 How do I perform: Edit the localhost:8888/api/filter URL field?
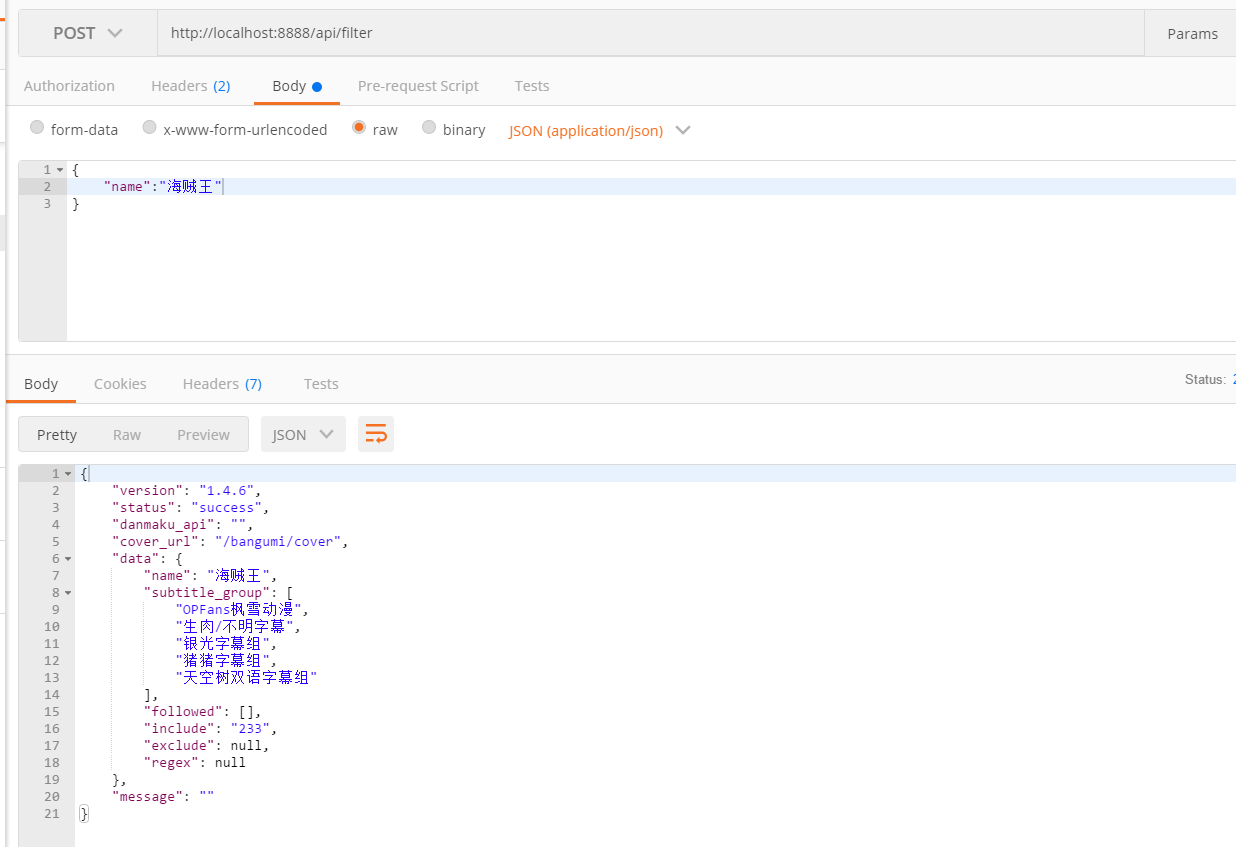[x=651, y=33]
